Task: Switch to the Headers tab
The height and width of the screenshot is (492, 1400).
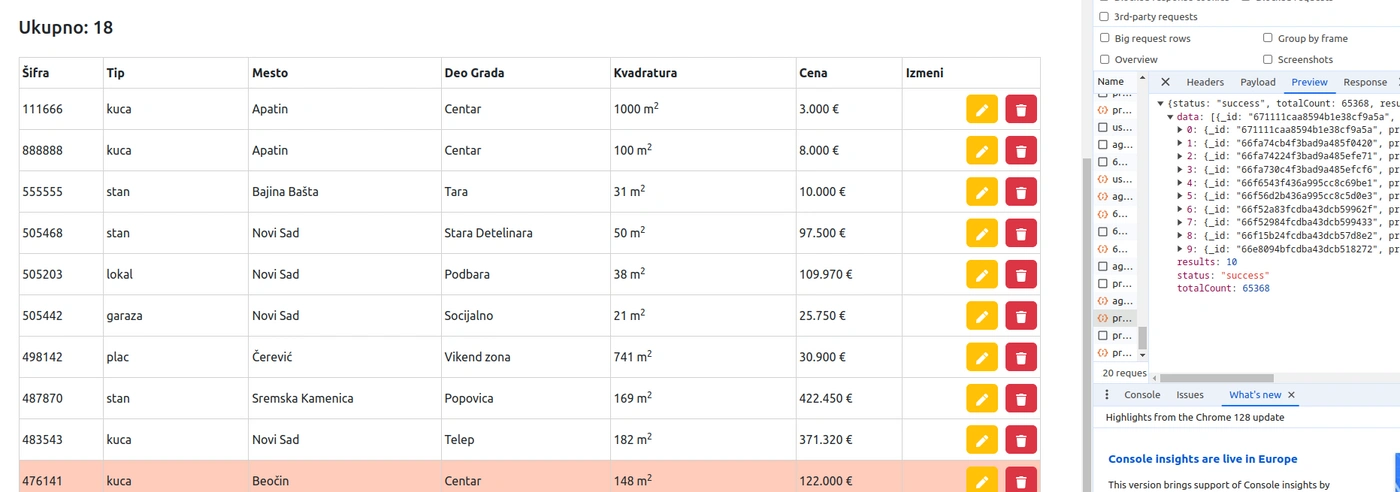Action: point(1205,82)
